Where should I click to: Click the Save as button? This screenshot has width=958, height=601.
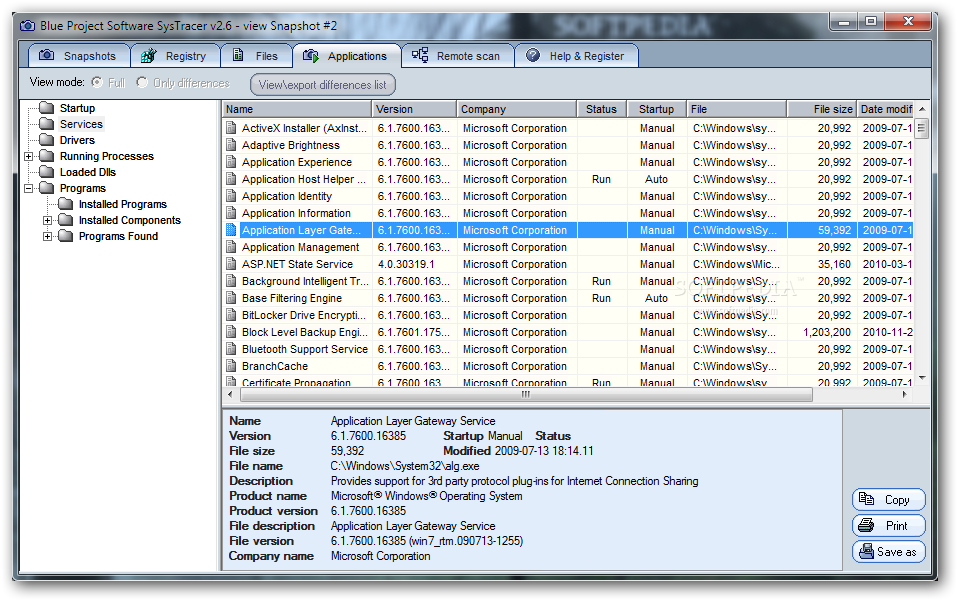[889, 552]
